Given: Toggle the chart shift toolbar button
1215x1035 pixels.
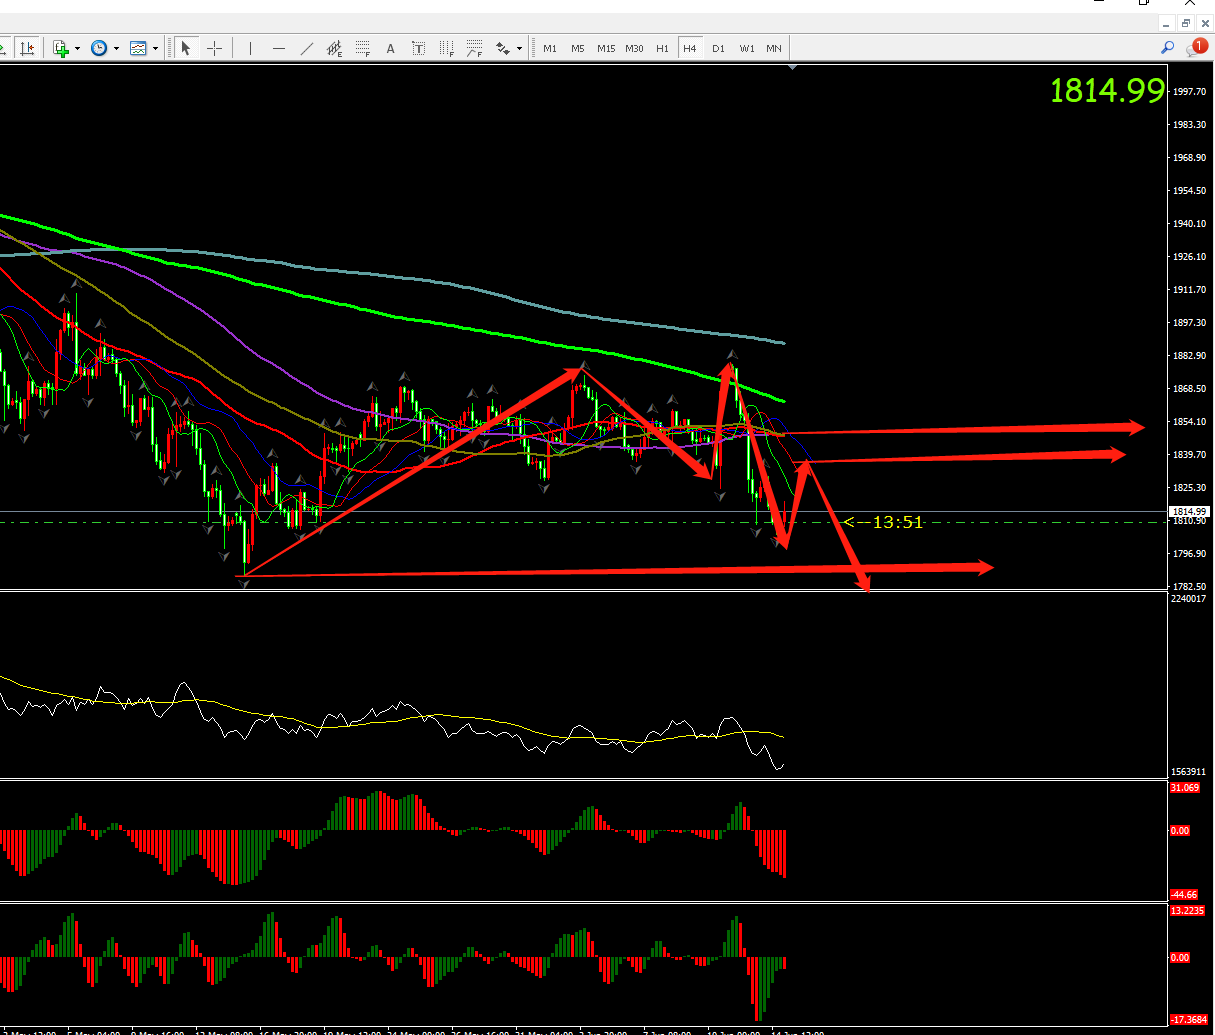Looking at the screenshot, I should (28, 48).
